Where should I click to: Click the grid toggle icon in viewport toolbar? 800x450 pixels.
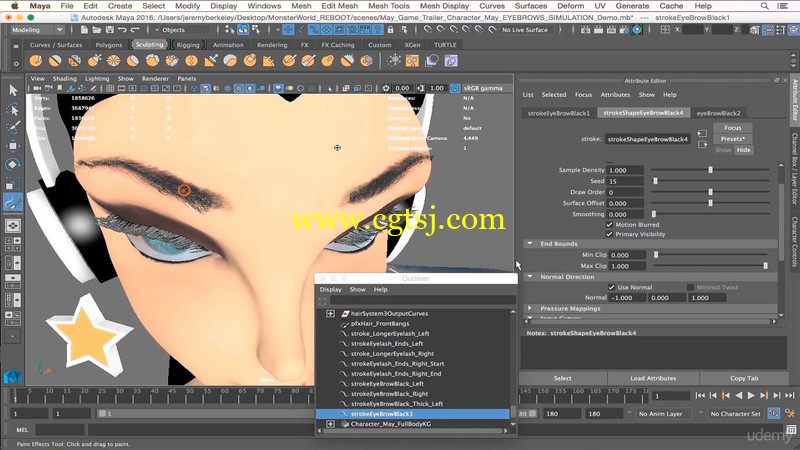pyautogui.click(x=110, y=88)
